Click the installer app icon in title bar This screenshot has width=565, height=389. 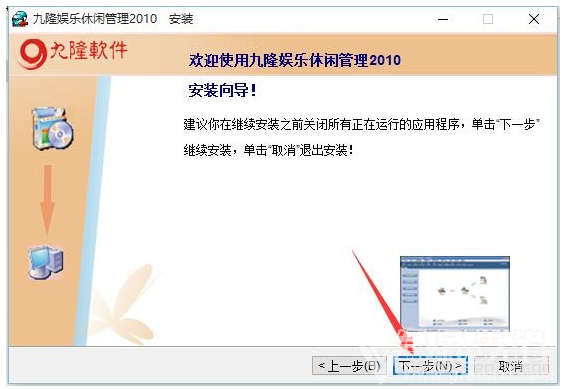[x=20, y=19]
